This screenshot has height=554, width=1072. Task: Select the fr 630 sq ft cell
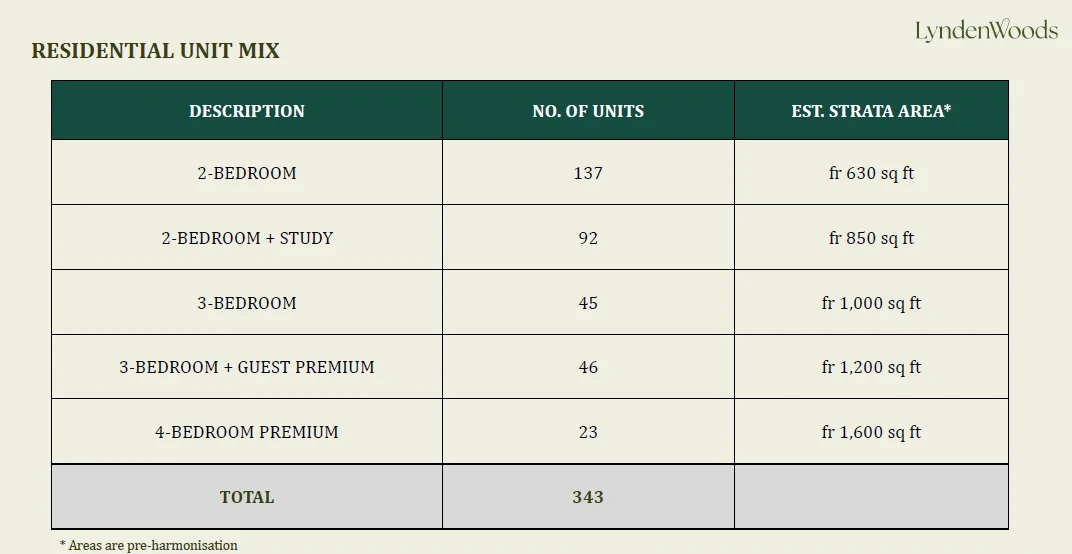871,173
